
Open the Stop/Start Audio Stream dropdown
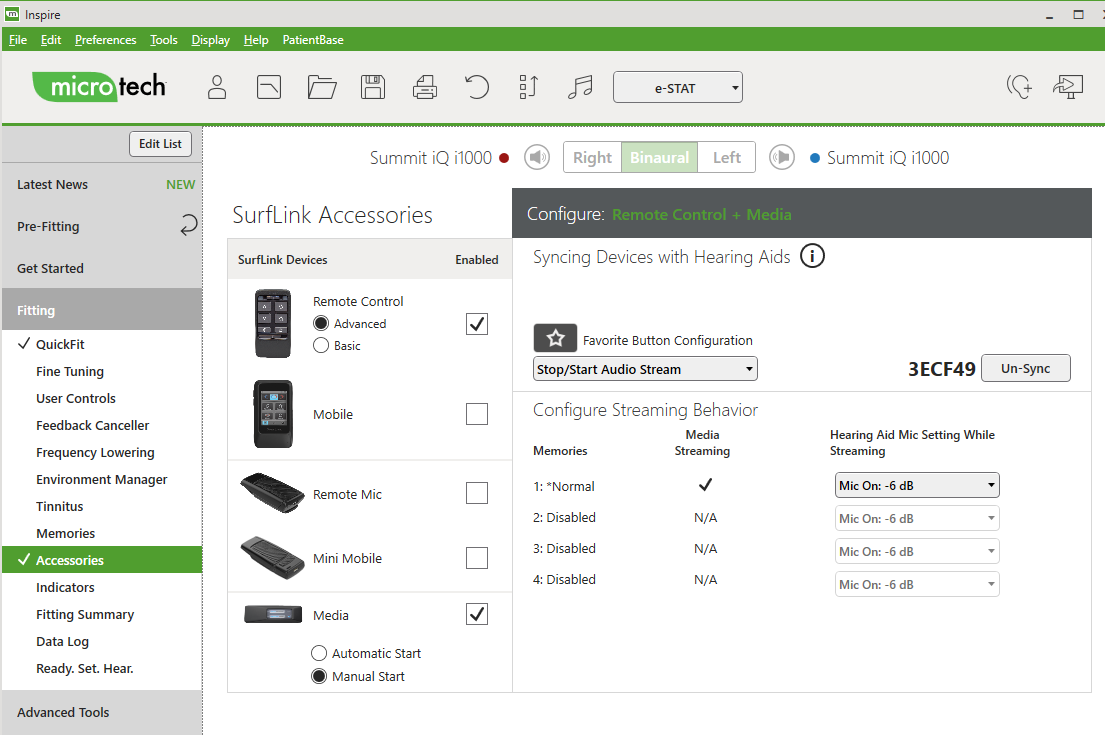coord(646,369)
